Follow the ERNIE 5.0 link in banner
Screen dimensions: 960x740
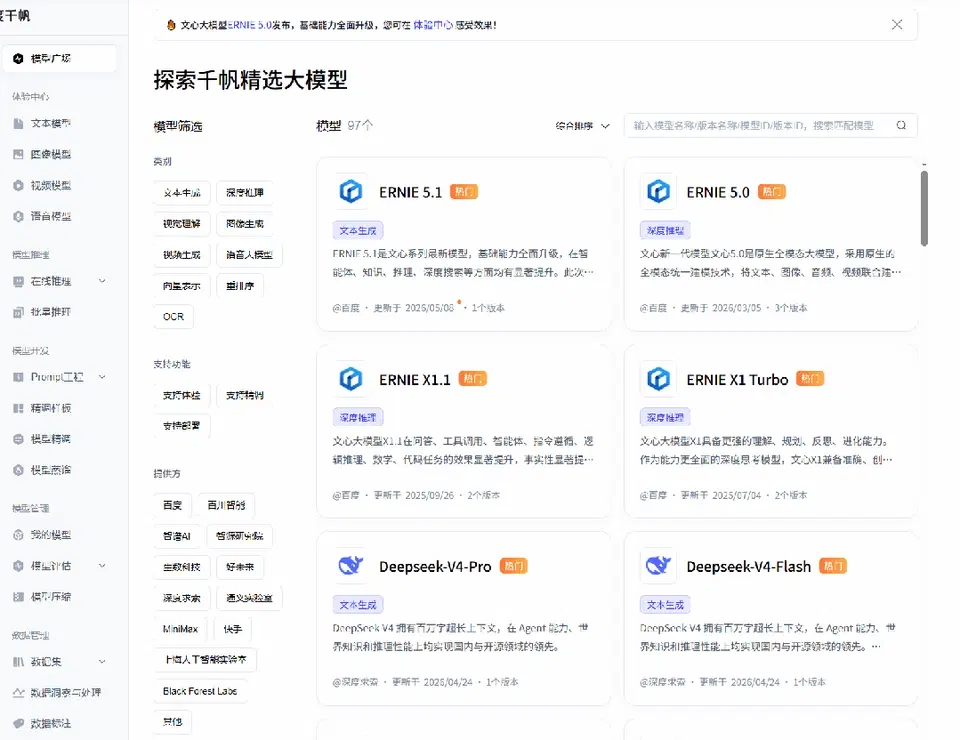click(250, 25)
